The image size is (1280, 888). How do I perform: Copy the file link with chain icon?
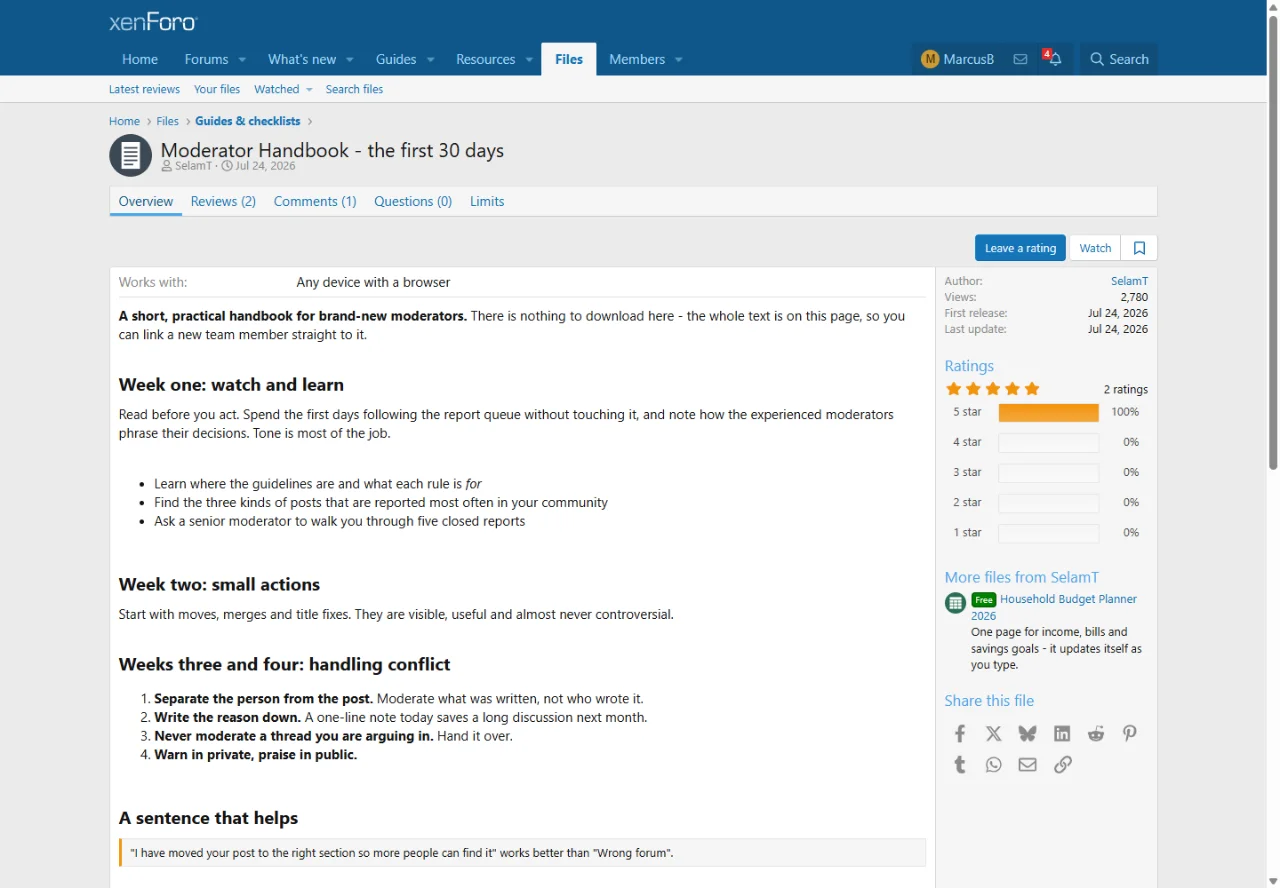(1062, 765)
